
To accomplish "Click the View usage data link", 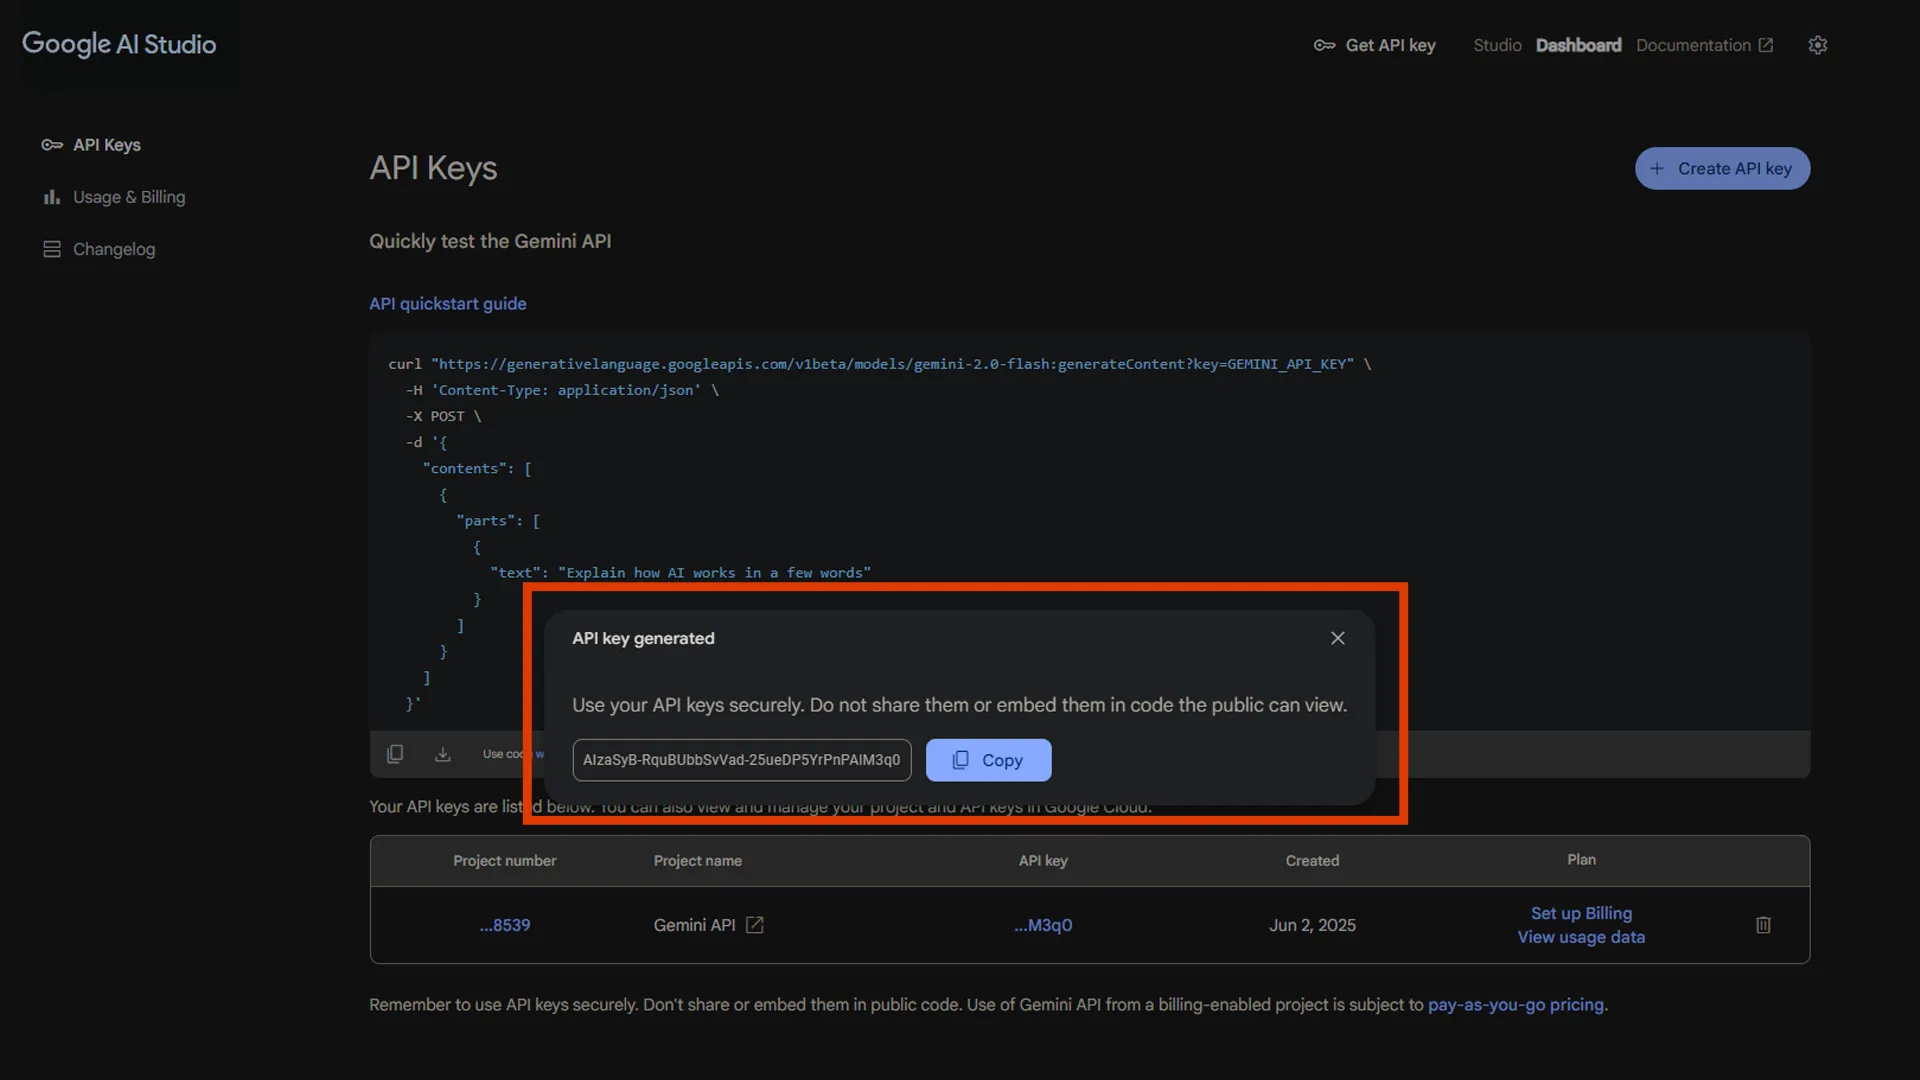I will [x=1581, y=937].
